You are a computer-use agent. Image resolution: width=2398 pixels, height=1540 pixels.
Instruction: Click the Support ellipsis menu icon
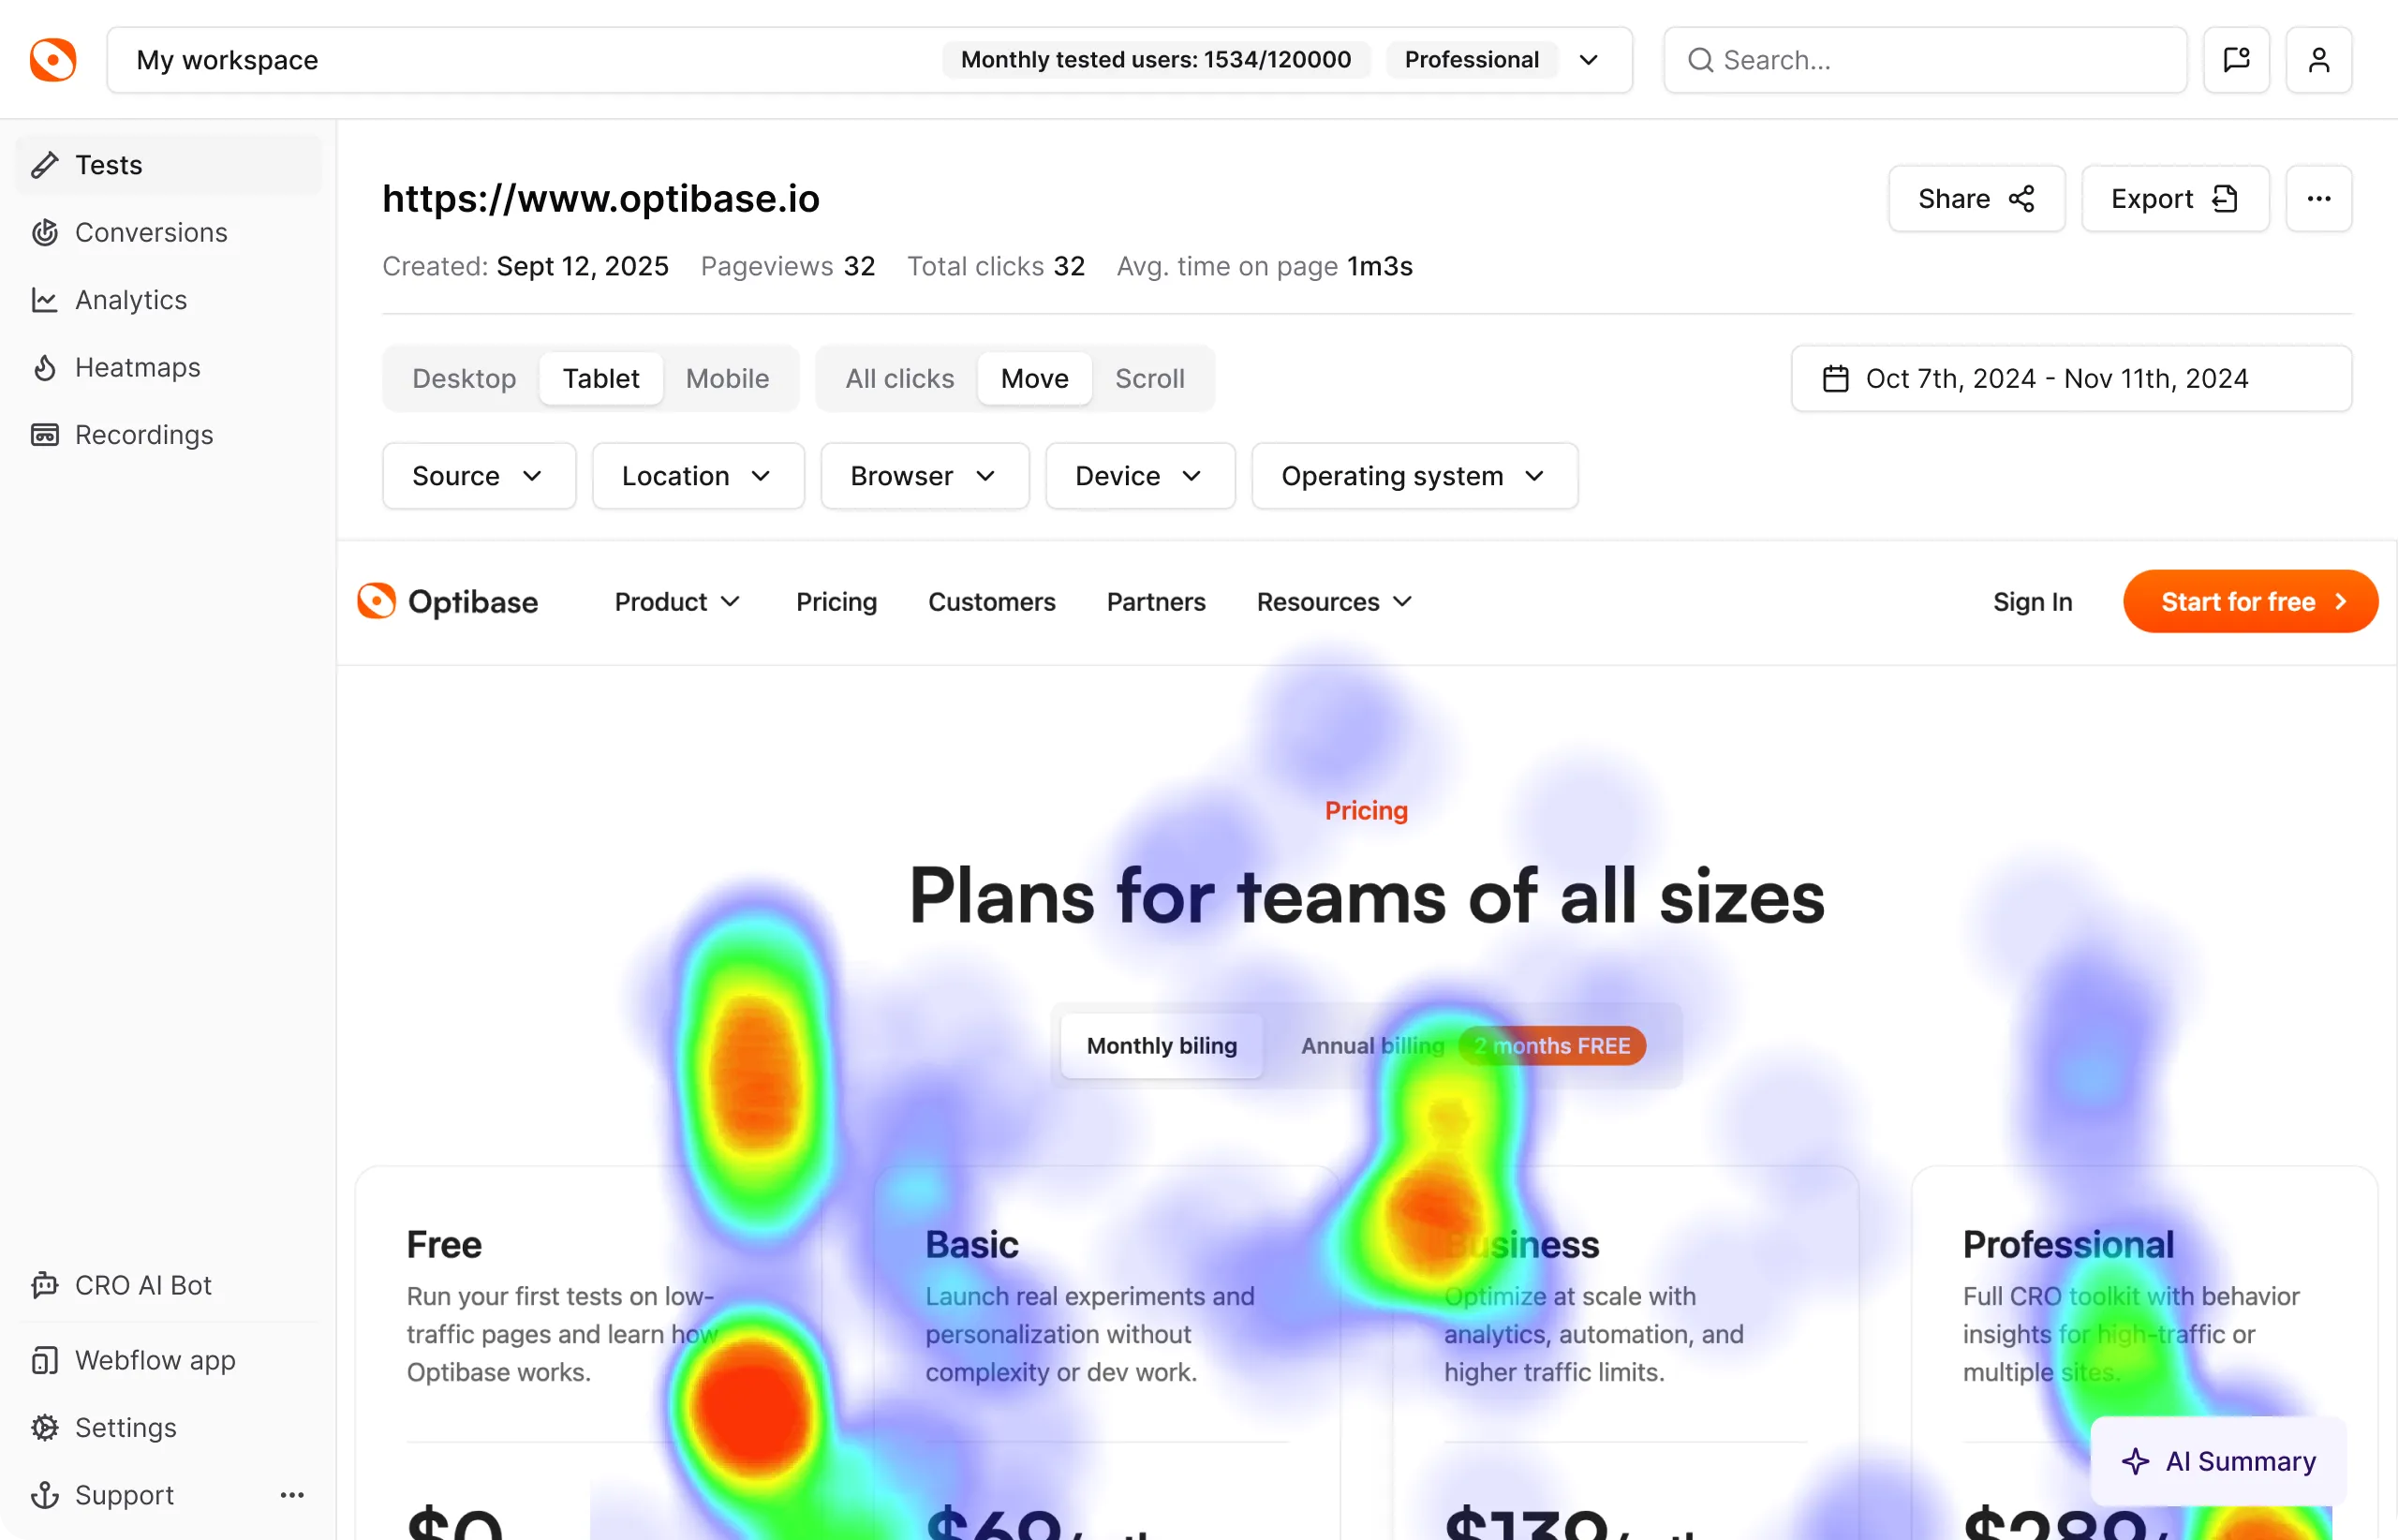(x=292, y=1495)
